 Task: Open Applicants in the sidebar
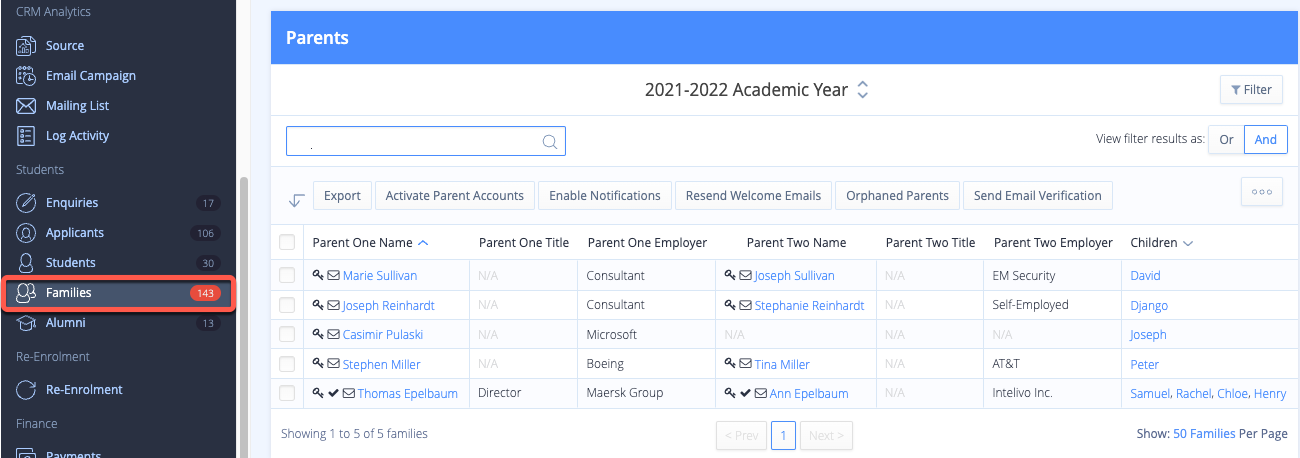pyautogui.click(x=75, y=233)
